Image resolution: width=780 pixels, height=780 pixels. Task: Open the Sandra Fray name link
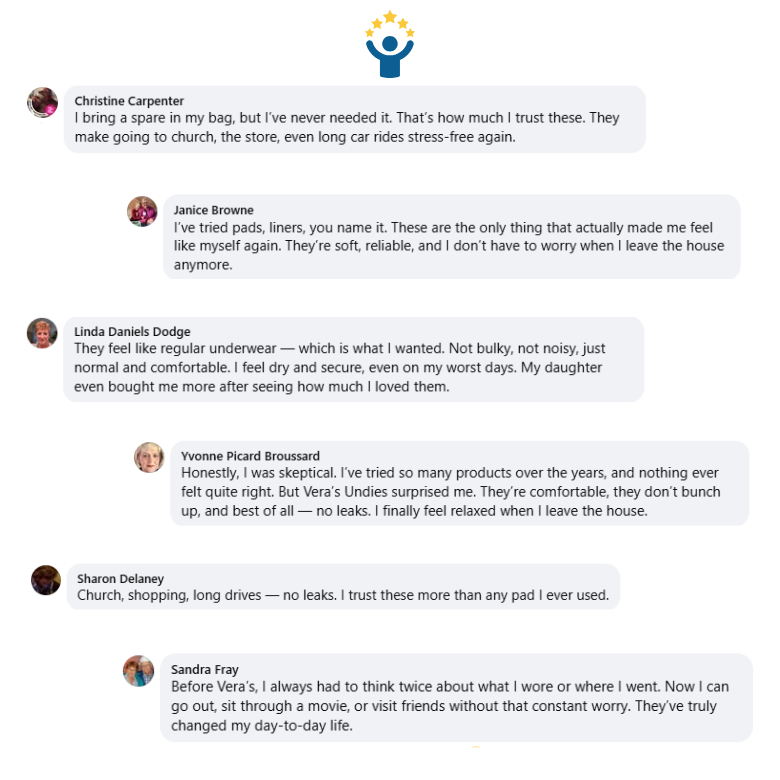[205, 669]
